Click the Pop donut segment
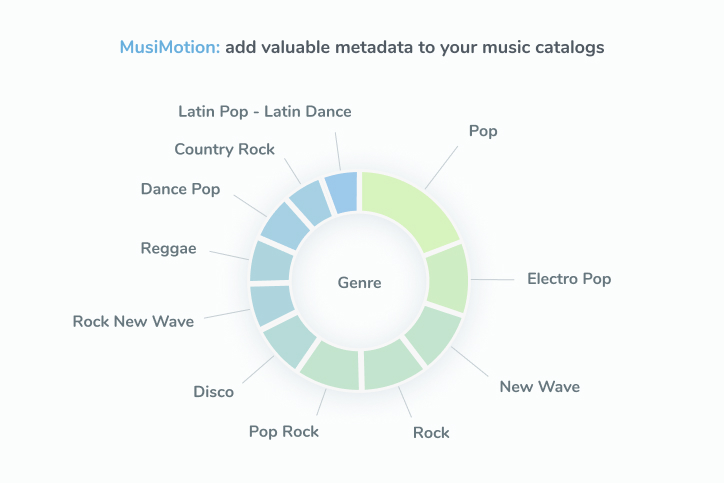Screen dimensions: 724x483 click(409, 207)
